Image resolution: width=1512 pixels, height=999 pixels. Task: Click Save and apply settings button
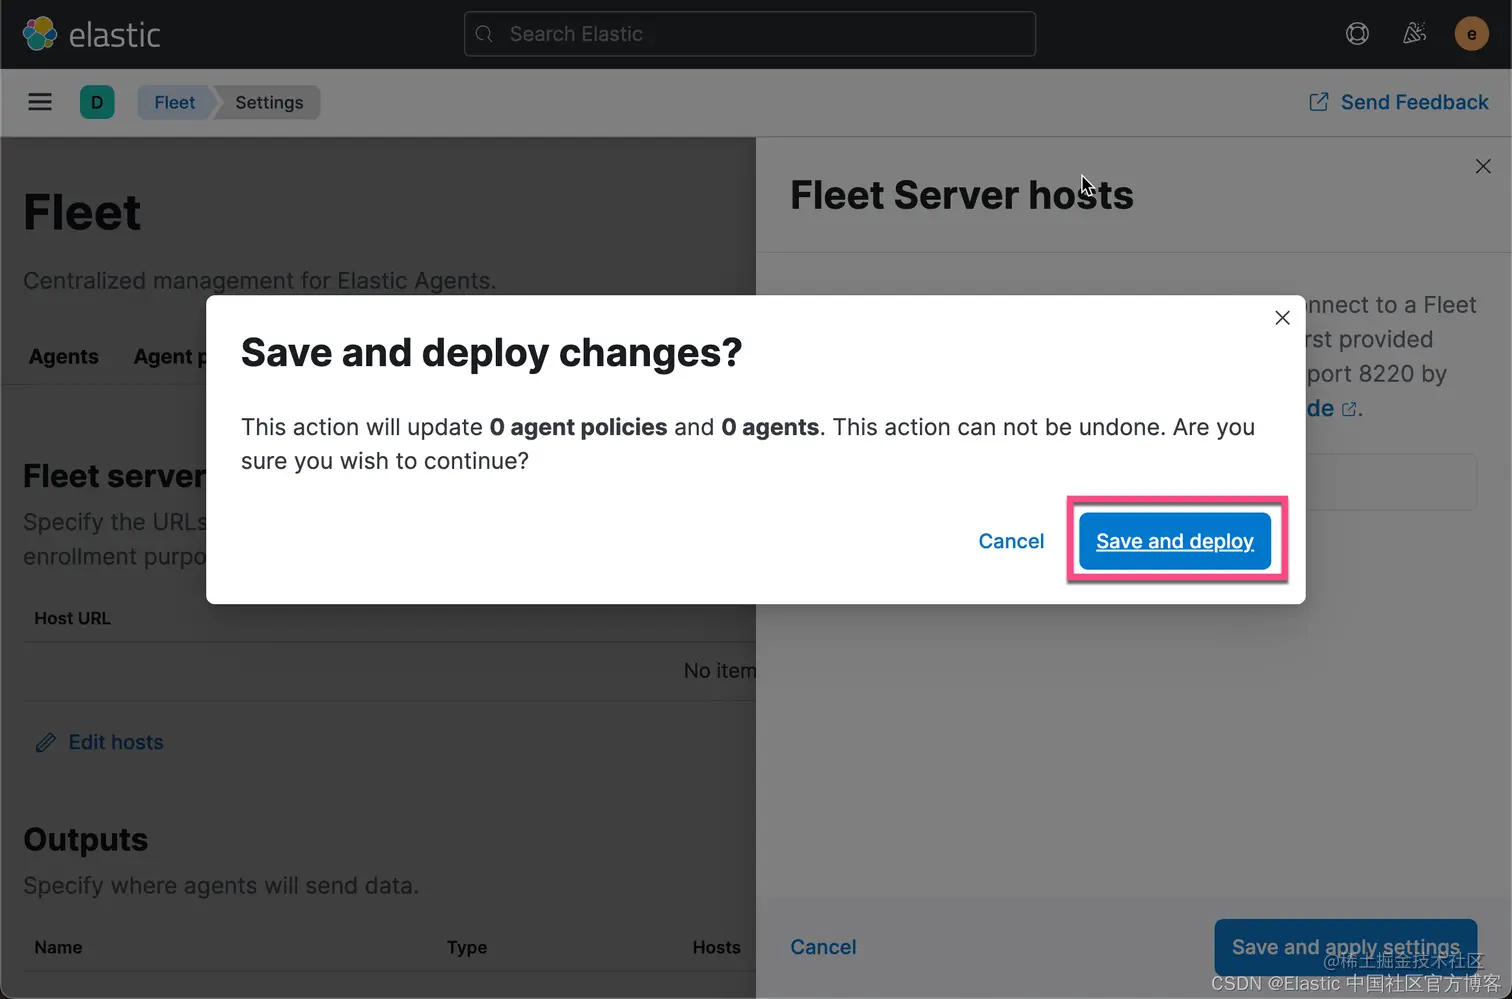1345,947
